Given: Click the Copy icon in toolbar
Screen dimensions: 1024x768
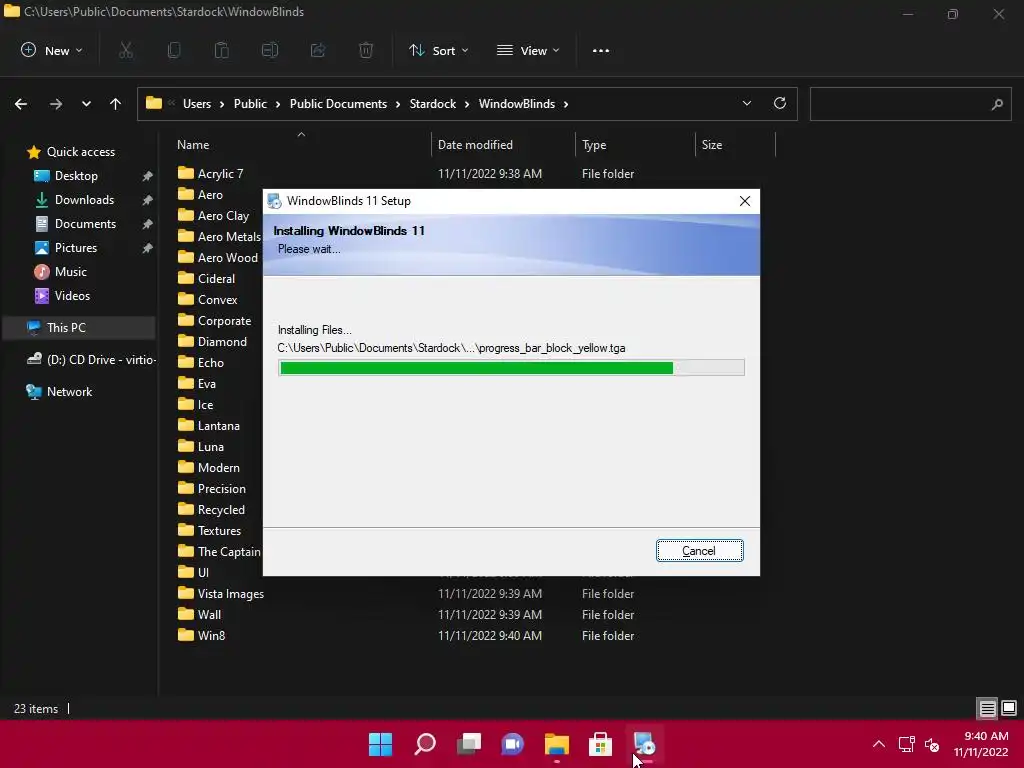Looking at the screenshot, I should coord(174,50).
